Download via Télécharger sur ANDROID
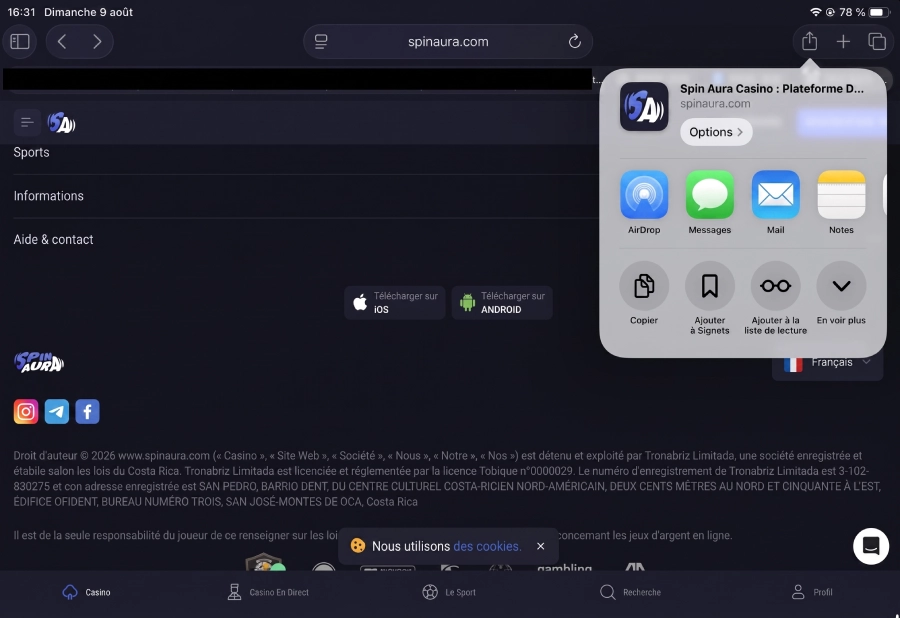 (502, 302)
